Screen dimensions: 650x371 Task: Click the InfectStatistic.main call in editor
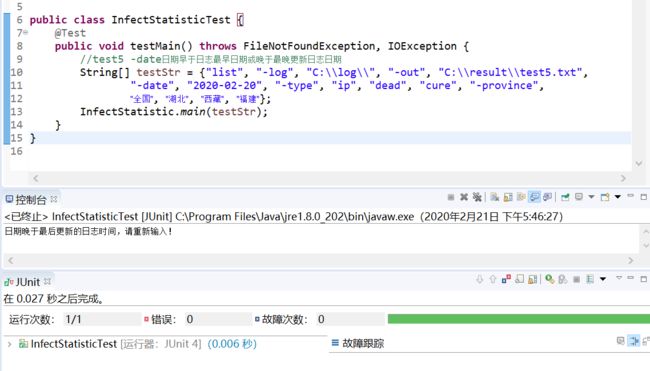[x=173, y=112]
